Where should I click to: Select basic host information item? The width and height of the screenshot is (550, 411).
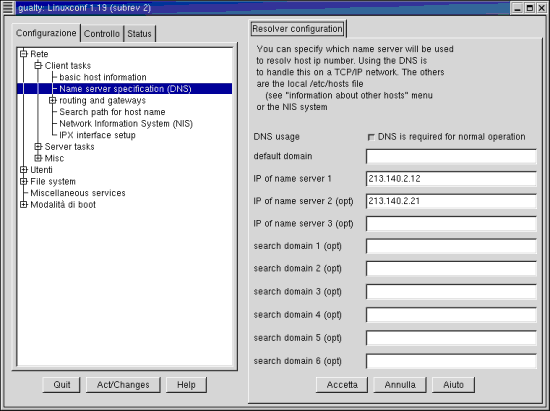103,77
